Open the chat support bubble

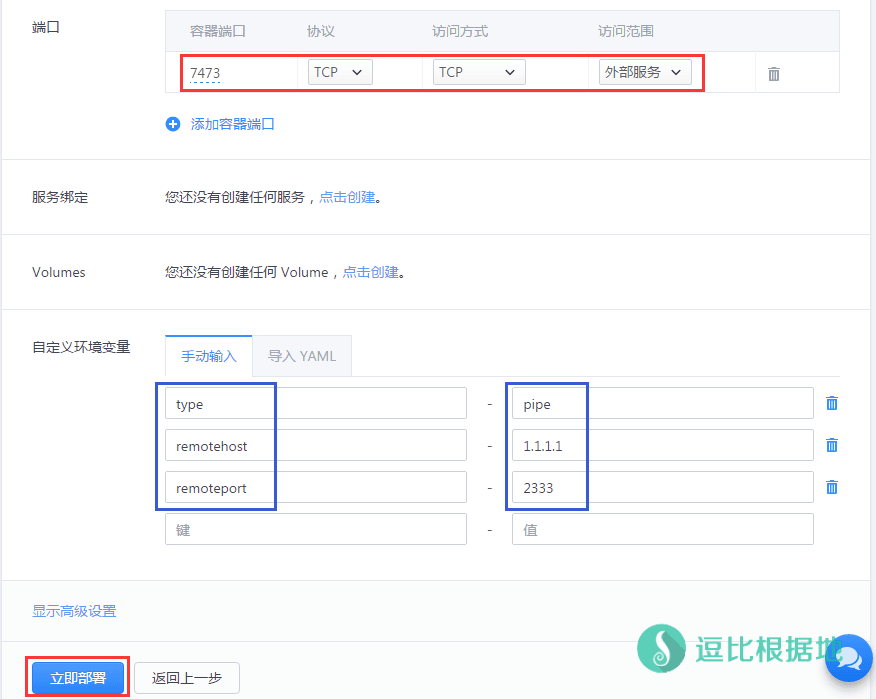coord(849,657)
